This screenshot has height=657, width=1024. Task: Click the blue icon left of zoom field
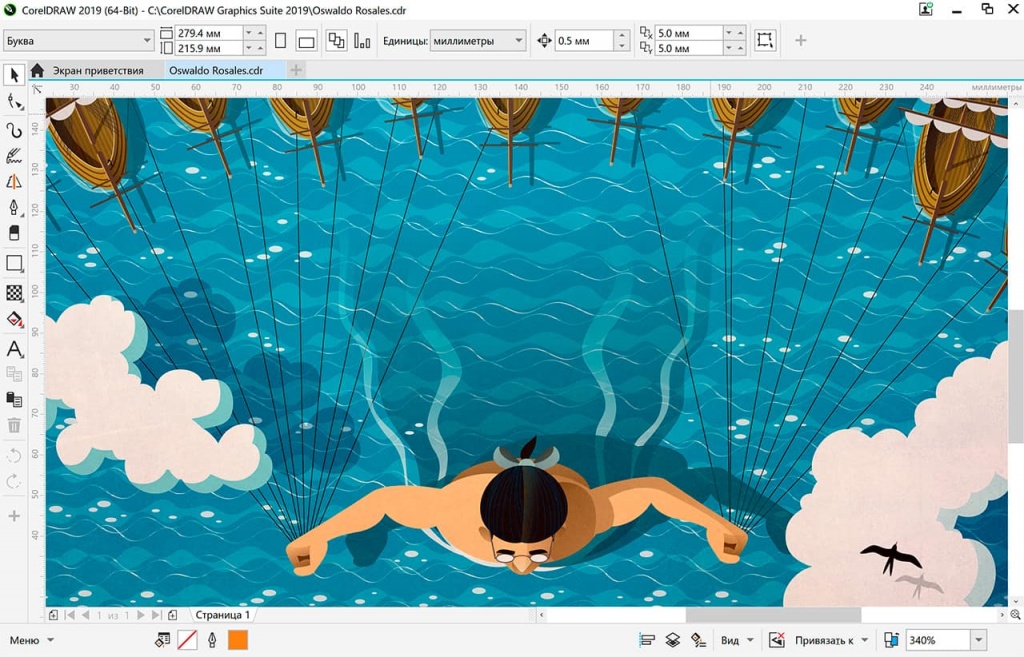[x=891, y=640]
